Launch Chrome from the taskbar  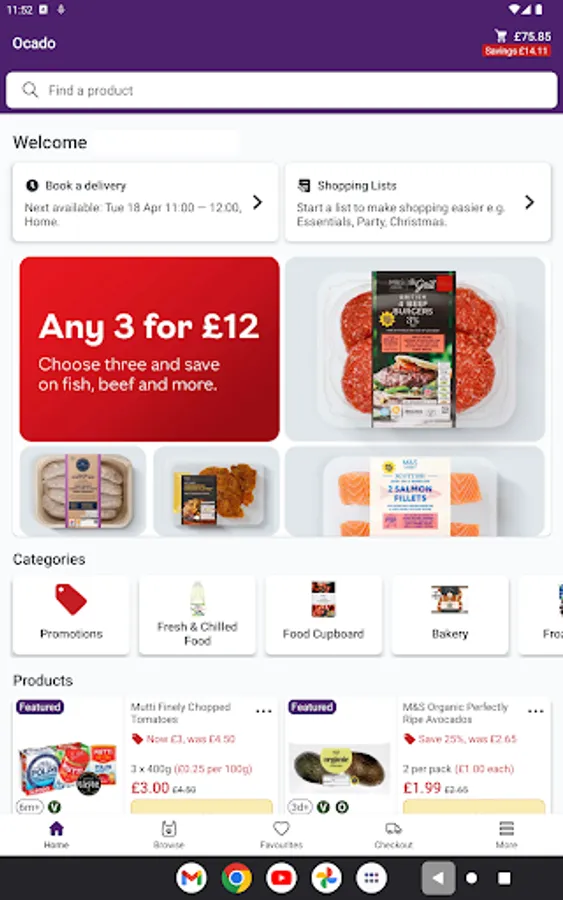pos(236,878)
